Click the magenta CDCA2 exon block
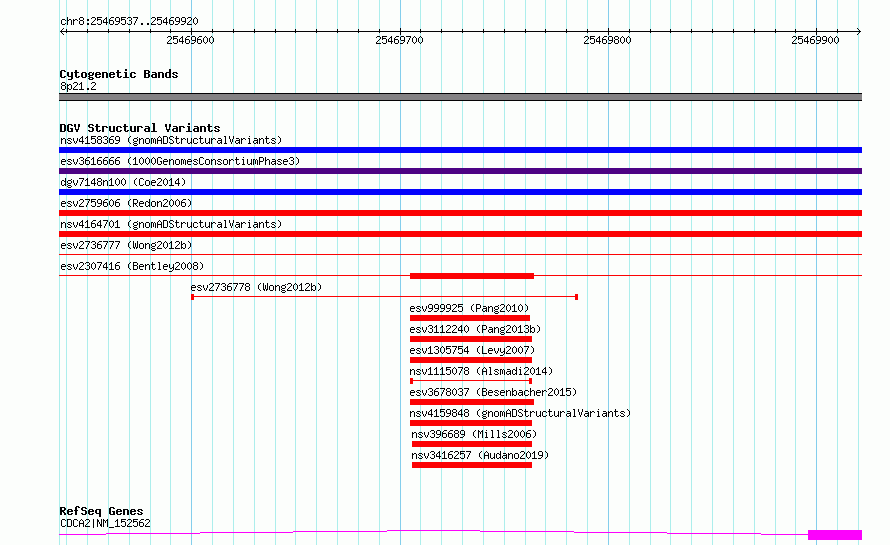This screenshot has height=545, width=890. [x=835, y=535]
